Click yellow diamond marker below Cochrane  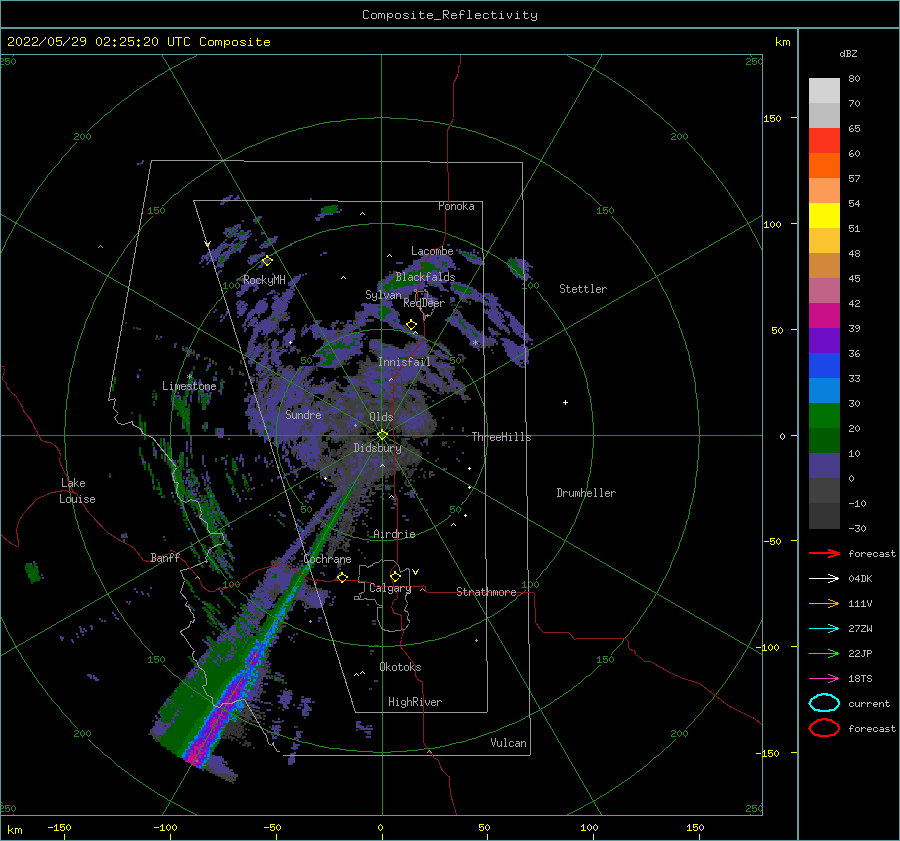coord(342,577)
